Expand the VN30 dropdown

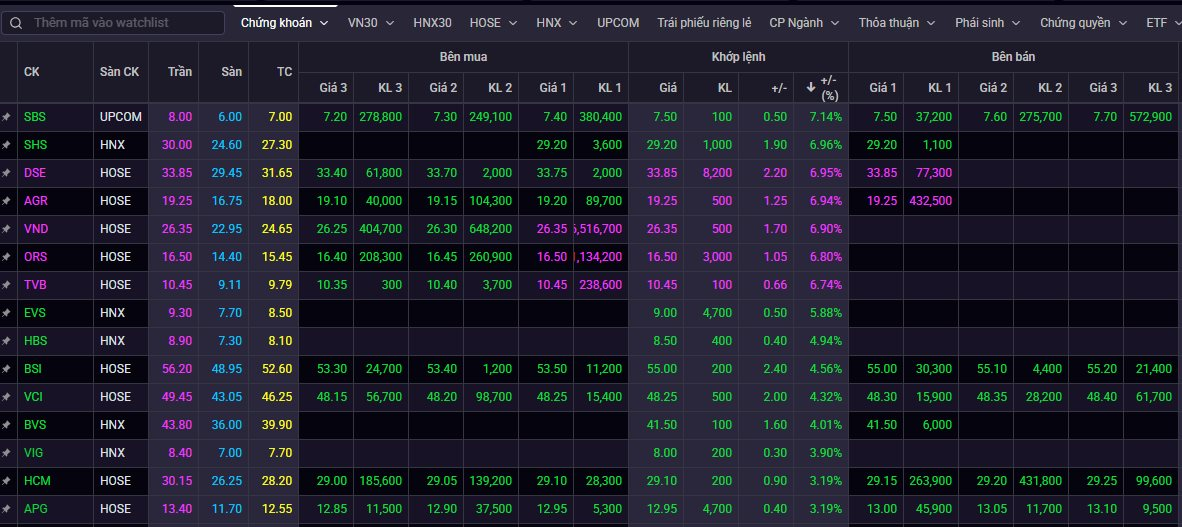[x=370, y=22]
